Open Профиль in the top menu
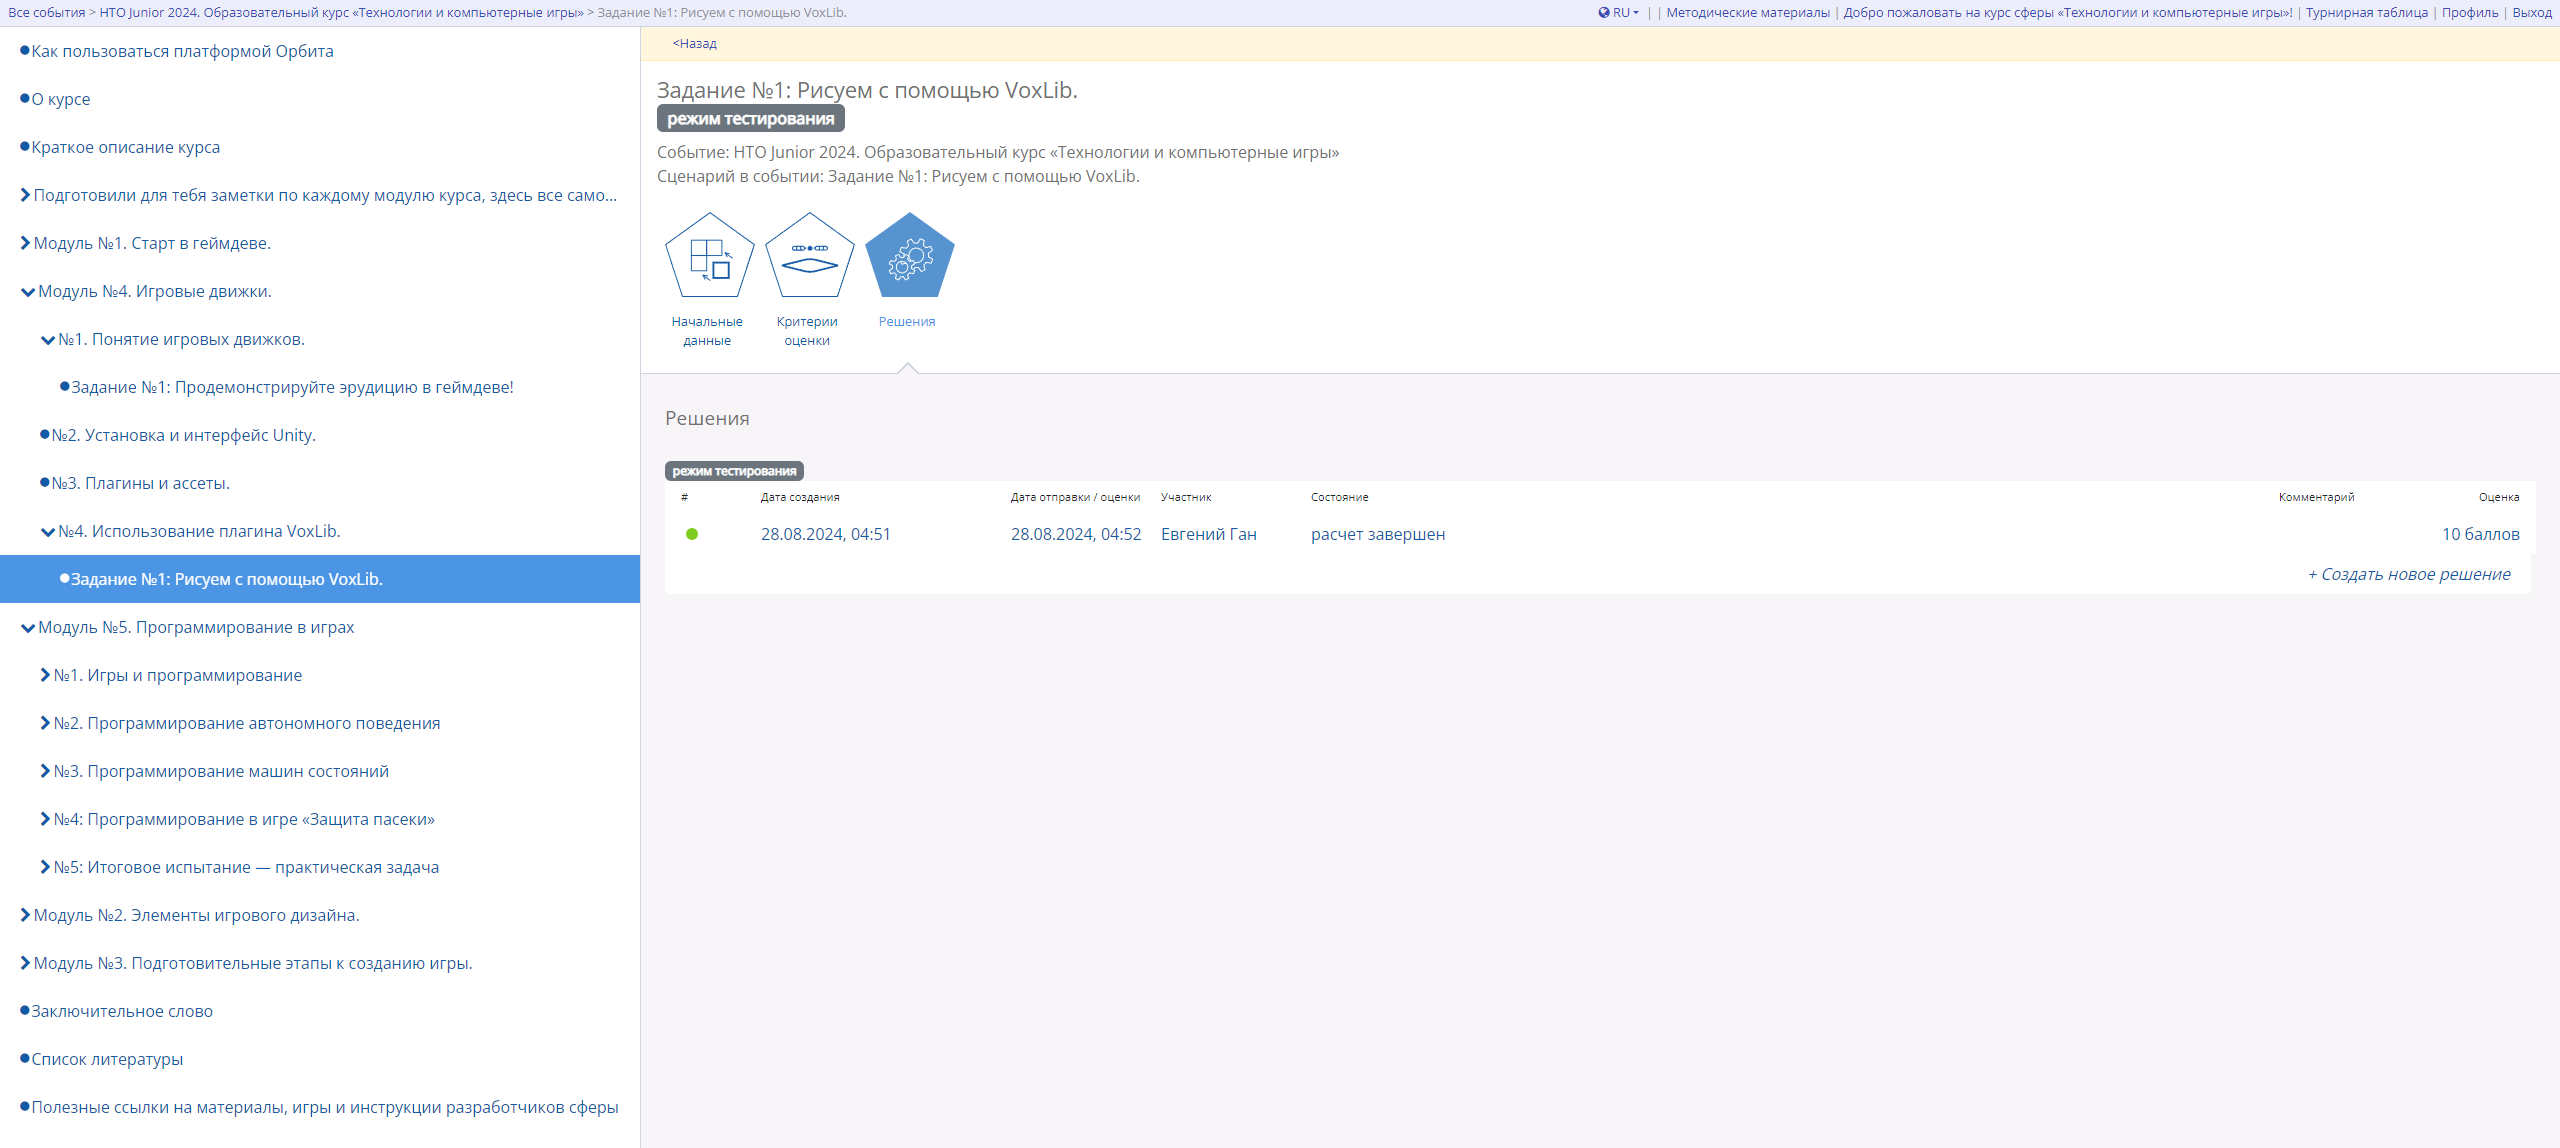 coord(2469,13)
